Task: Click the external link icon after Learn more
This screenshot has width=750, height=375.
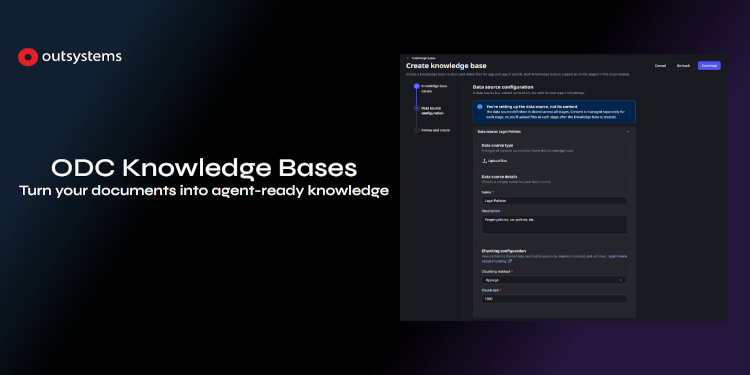Action: [510, 261]
